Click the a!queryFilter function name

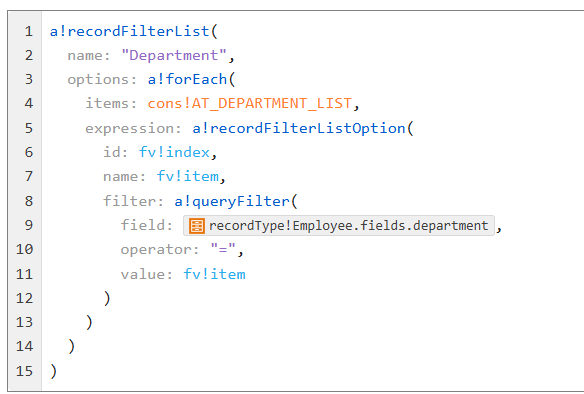(x=232, y=201)
